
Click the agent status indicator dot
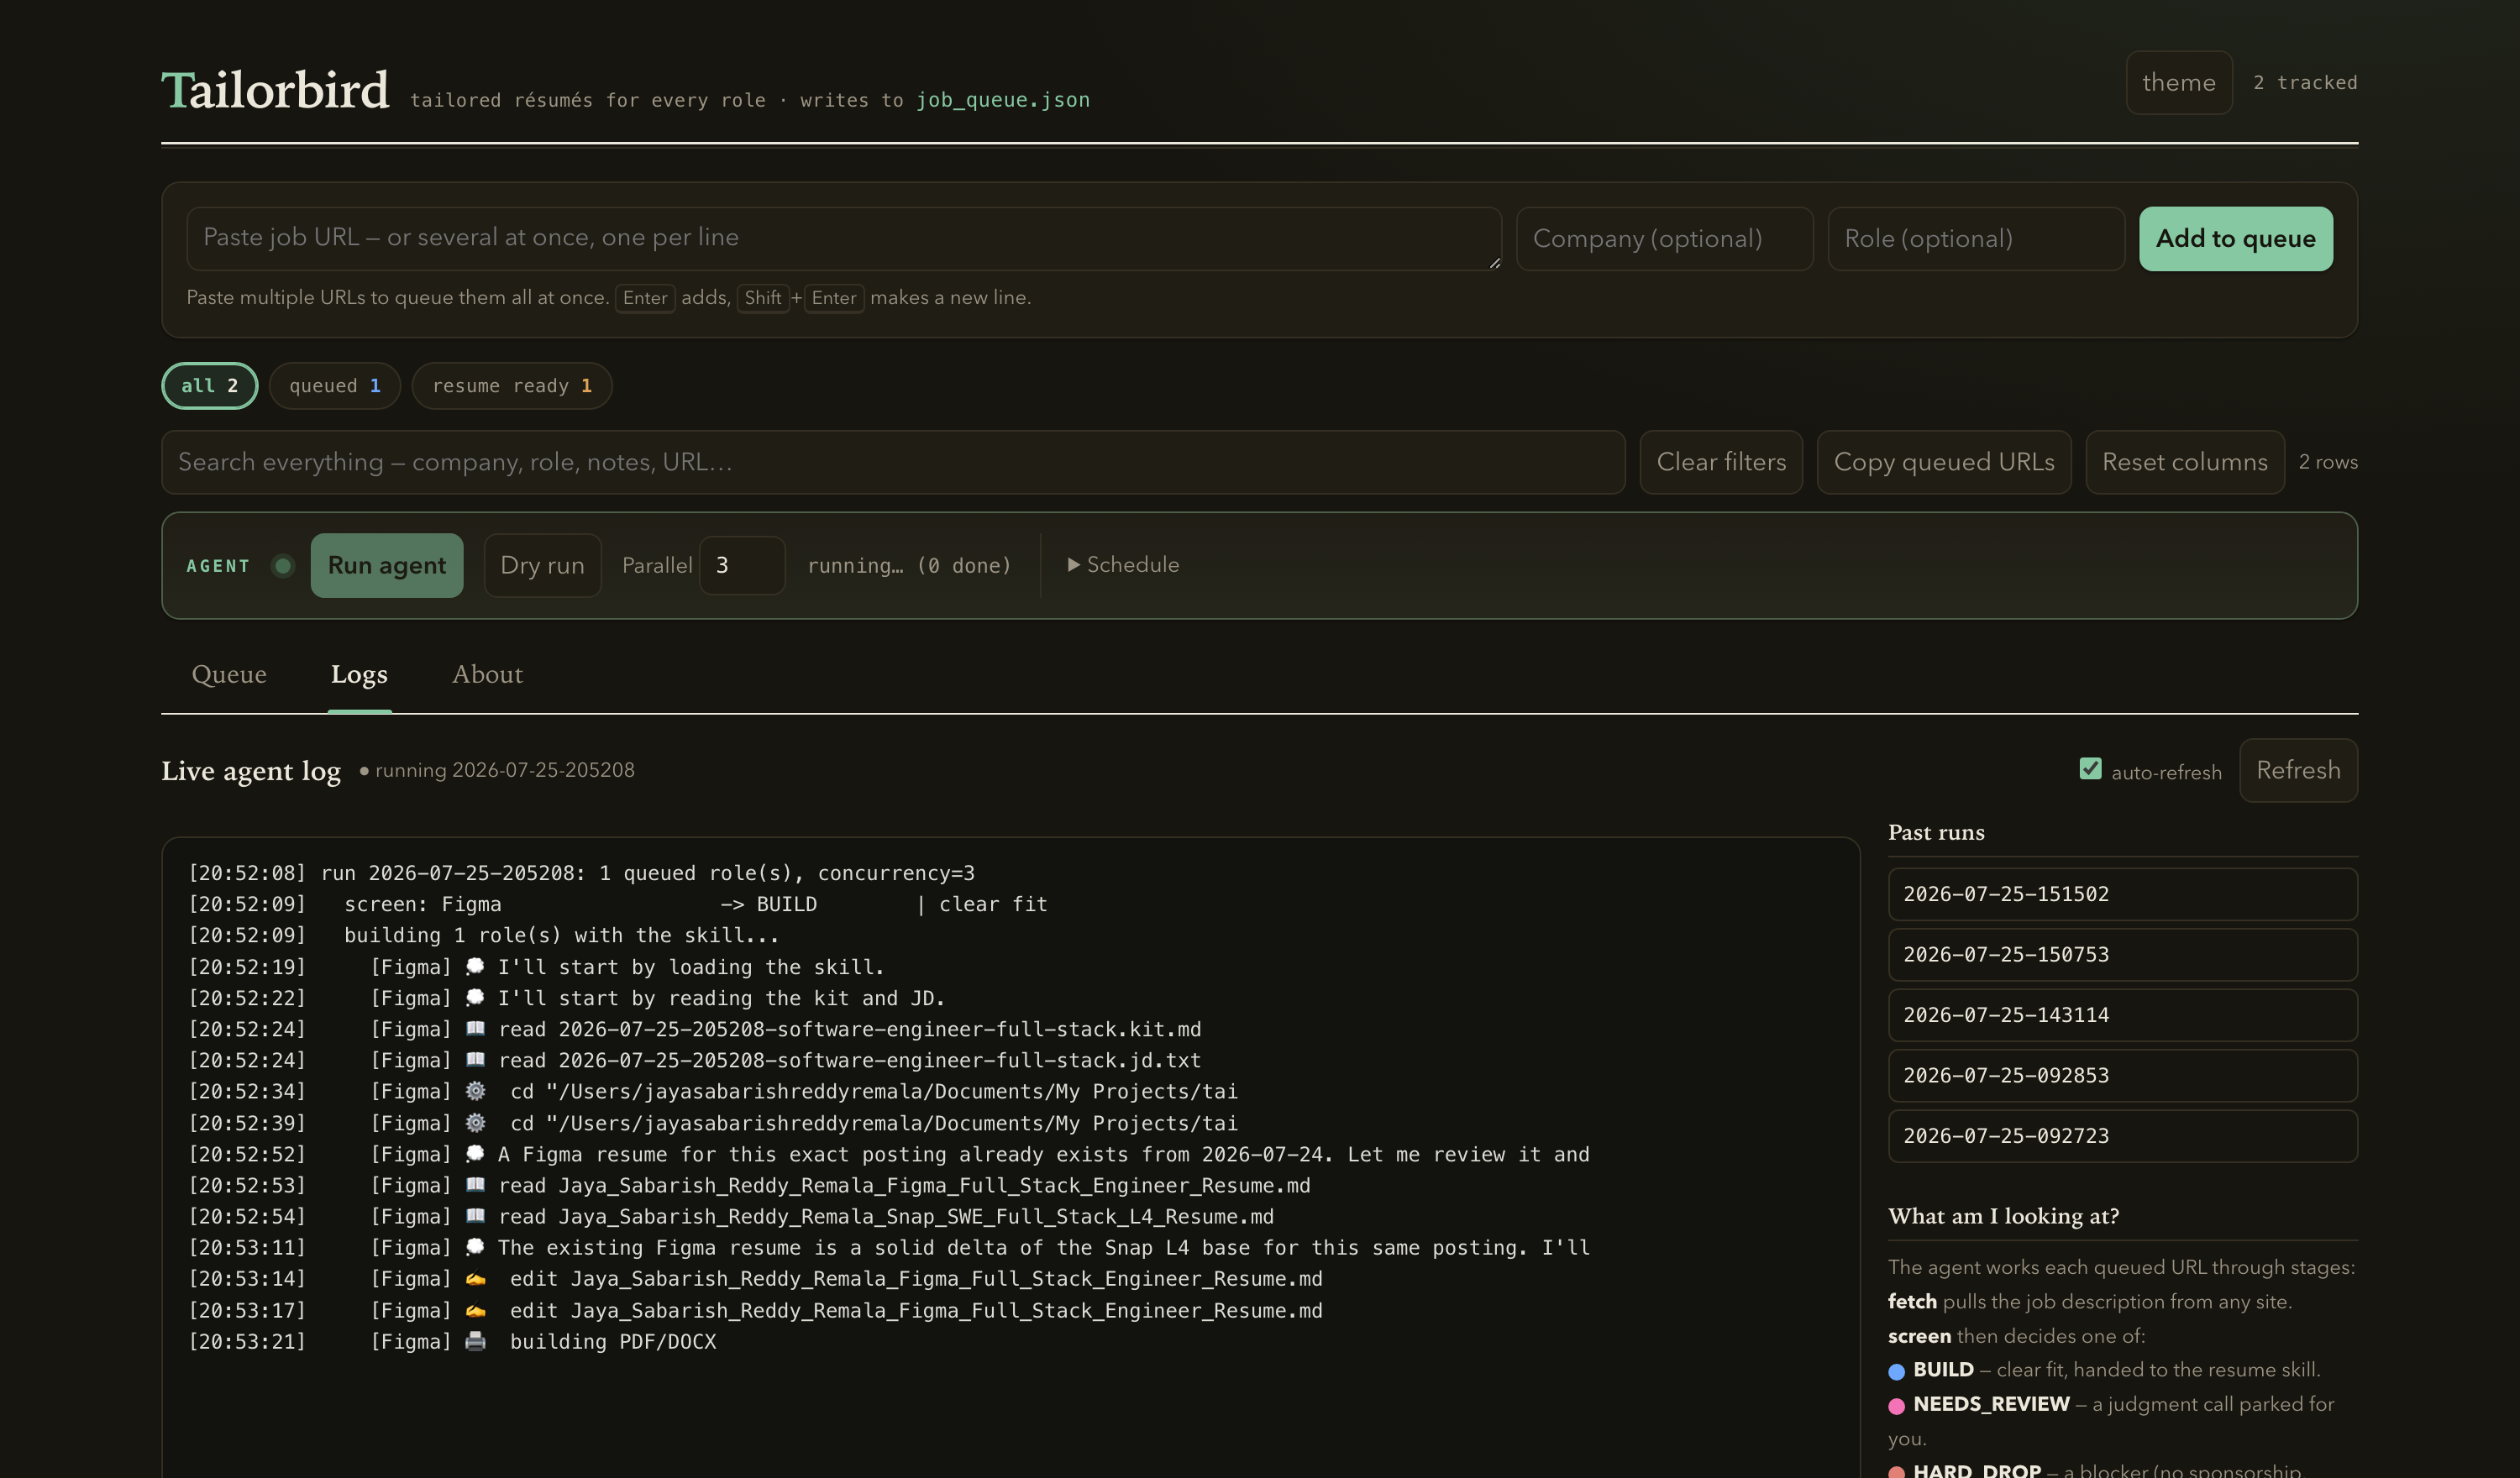click(x=283, y=566)
